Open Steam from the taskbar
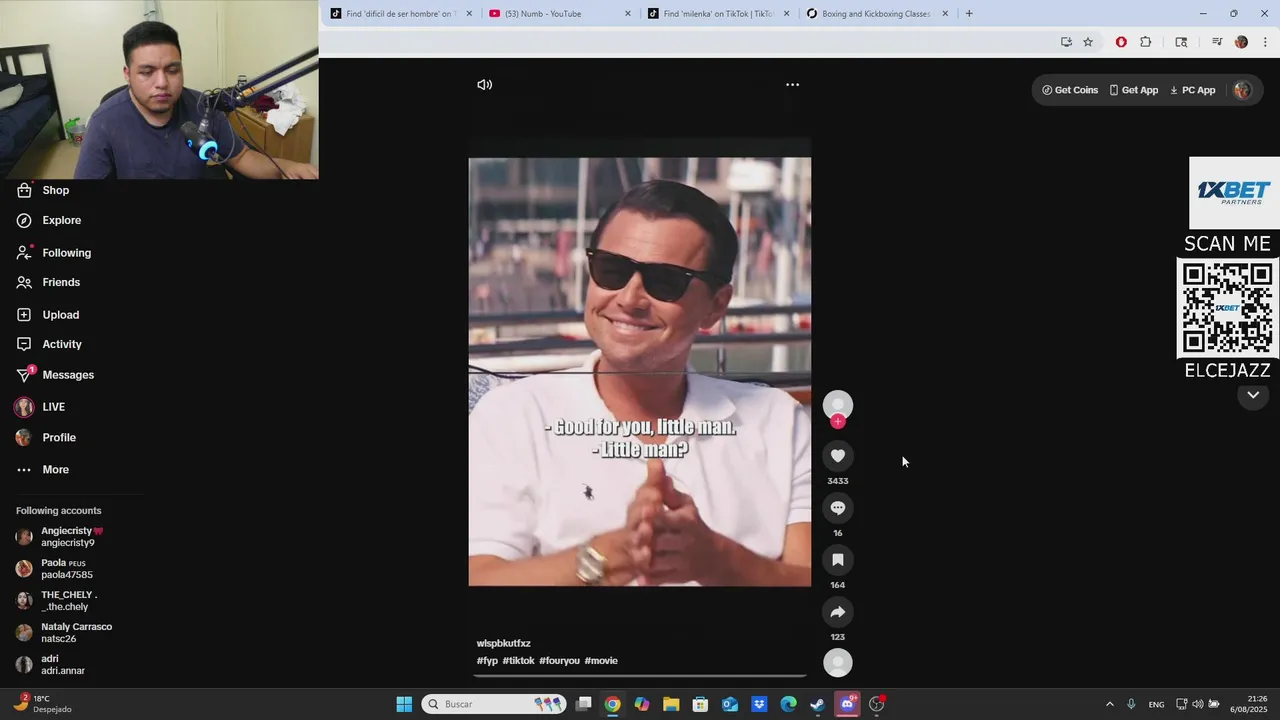The height and width of the screenshot is (720, 1280). (x=817, y=704)
